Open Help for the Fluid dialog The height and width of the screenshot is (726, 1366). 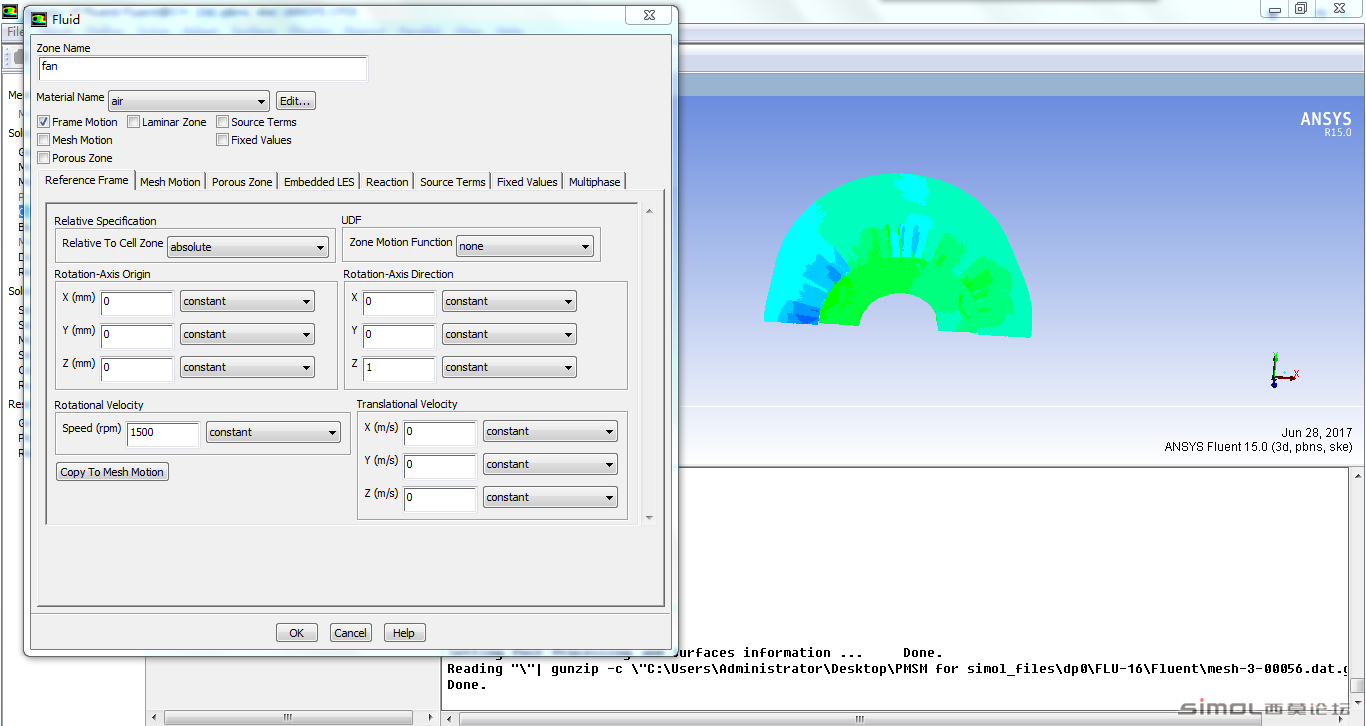404,633
